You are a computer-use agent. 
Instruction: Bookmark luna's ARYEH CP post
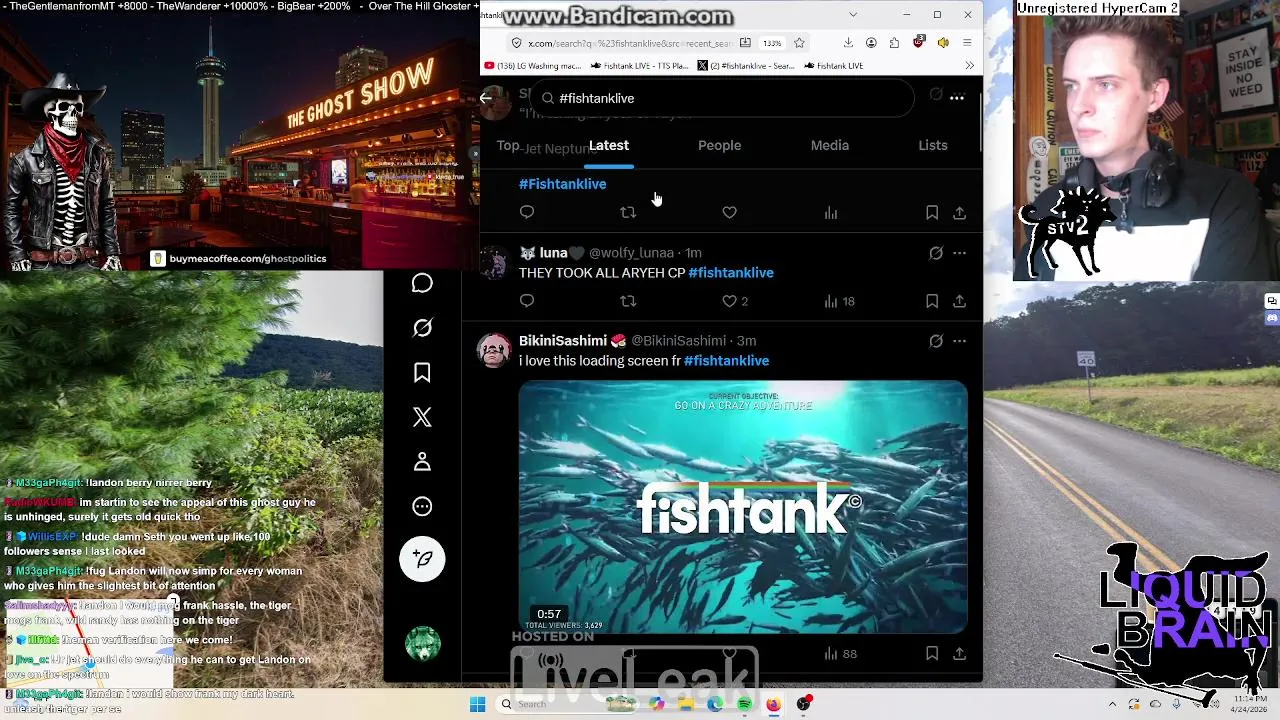pyautogui.click(x=932, y=301)
